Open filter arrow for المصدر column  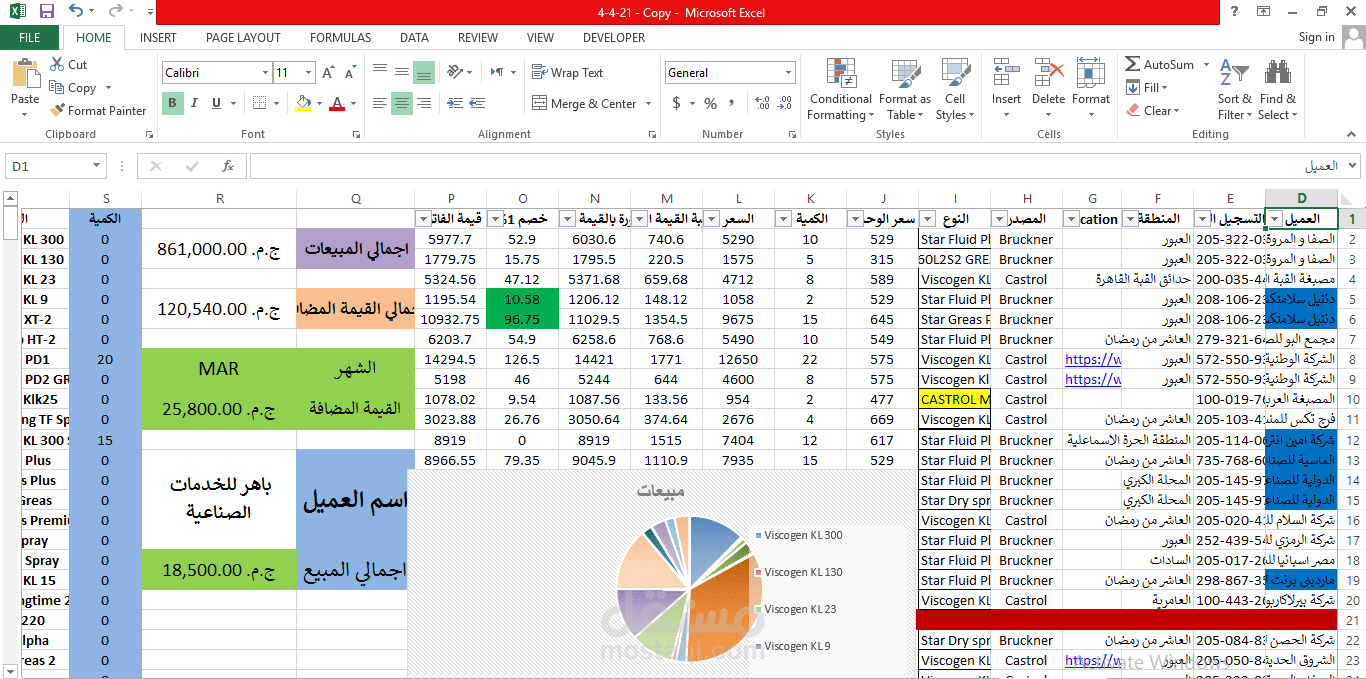click(998, 219)
